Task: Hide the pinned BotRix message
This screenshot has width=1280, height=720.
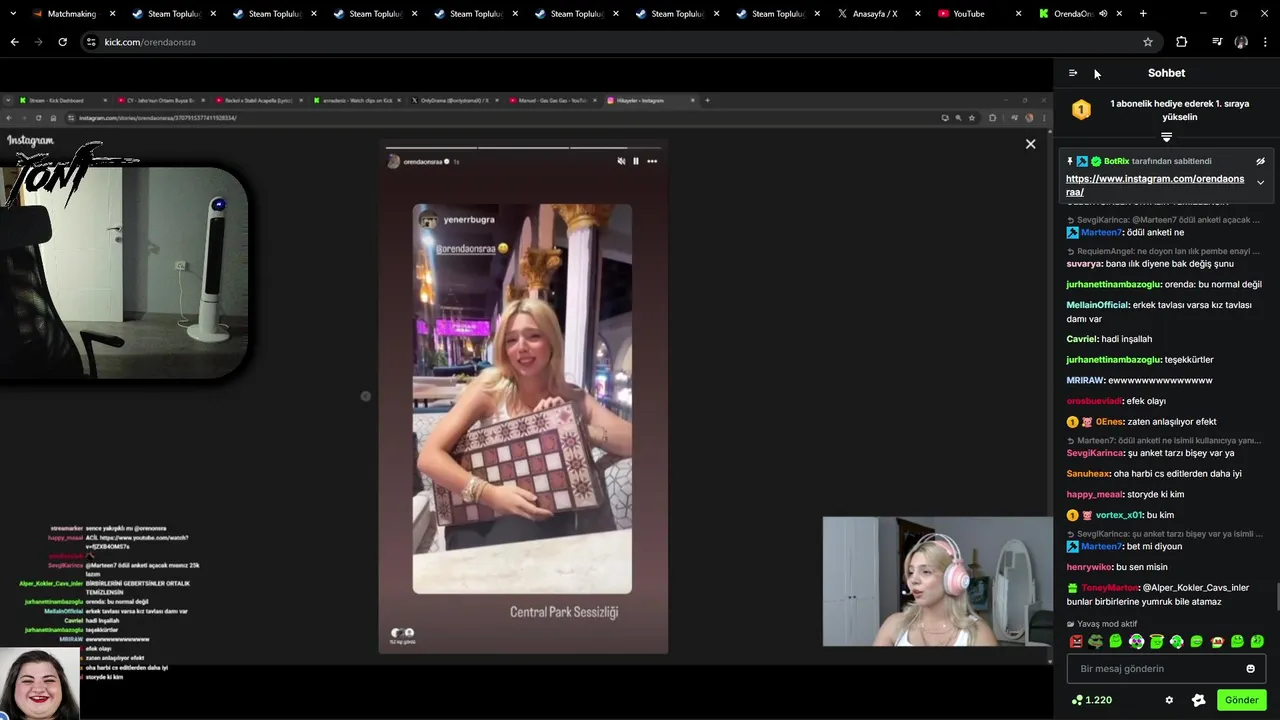Action: tap(1260, 161)
